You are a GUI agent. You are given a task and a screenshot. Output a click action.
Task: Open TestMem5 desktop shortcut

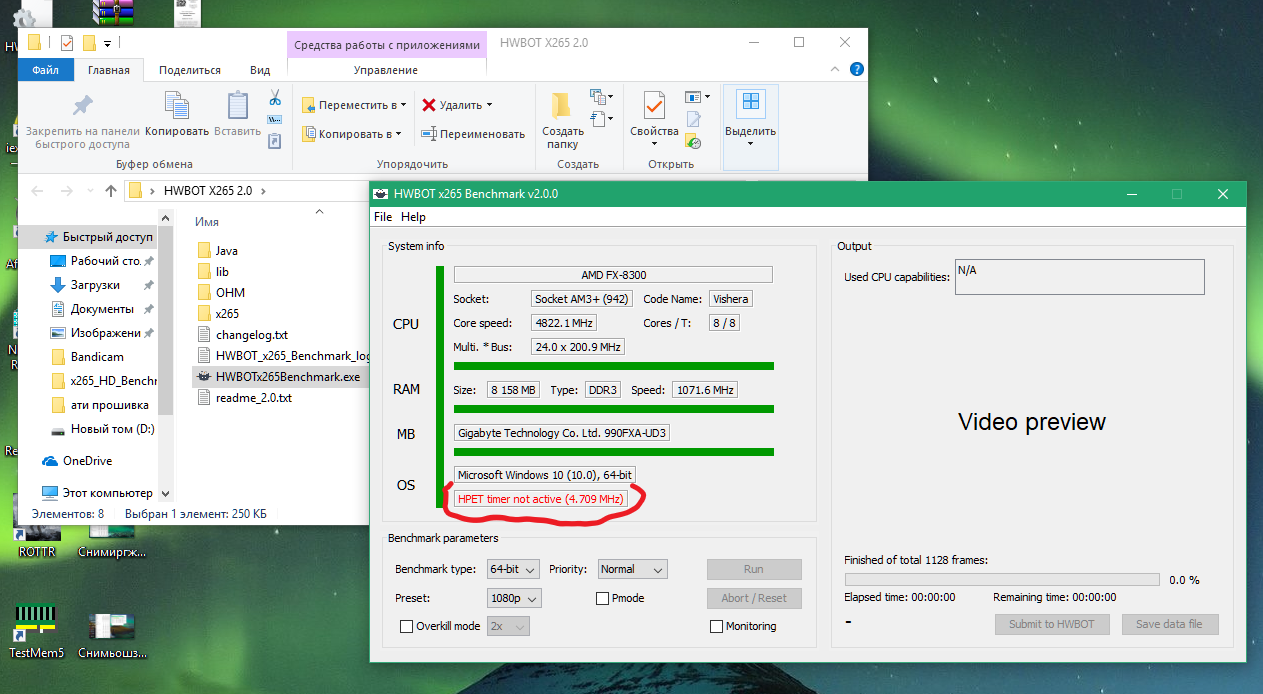(36, 633)
